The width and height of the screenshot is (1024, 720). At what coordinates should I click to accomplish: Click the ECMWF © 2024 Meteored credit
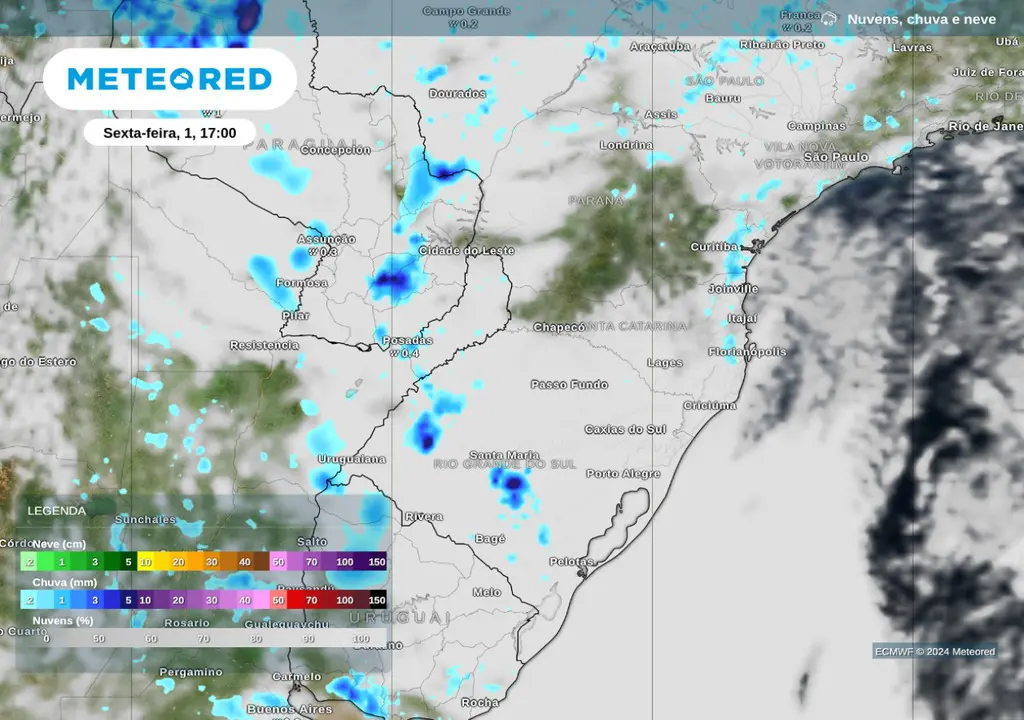pyautogui.click(x=935, y=651)
